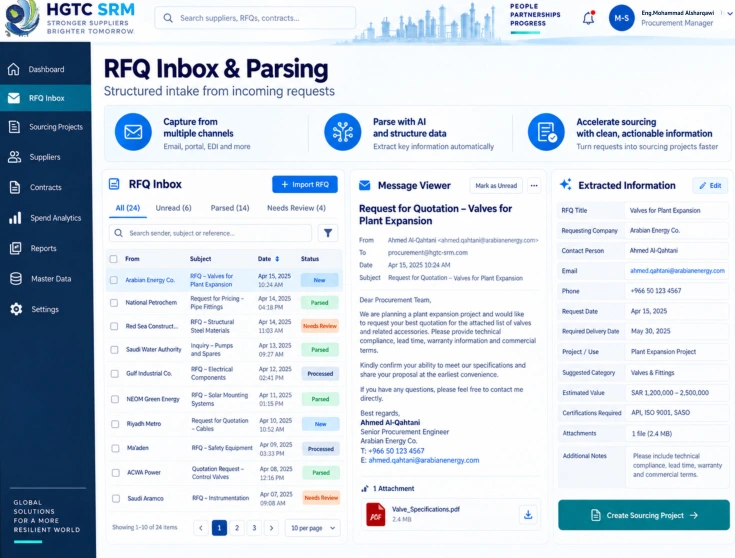Viewport: 735px width, 558px height.
Task: Click the signature phone number link
Action: click(396, 451)
